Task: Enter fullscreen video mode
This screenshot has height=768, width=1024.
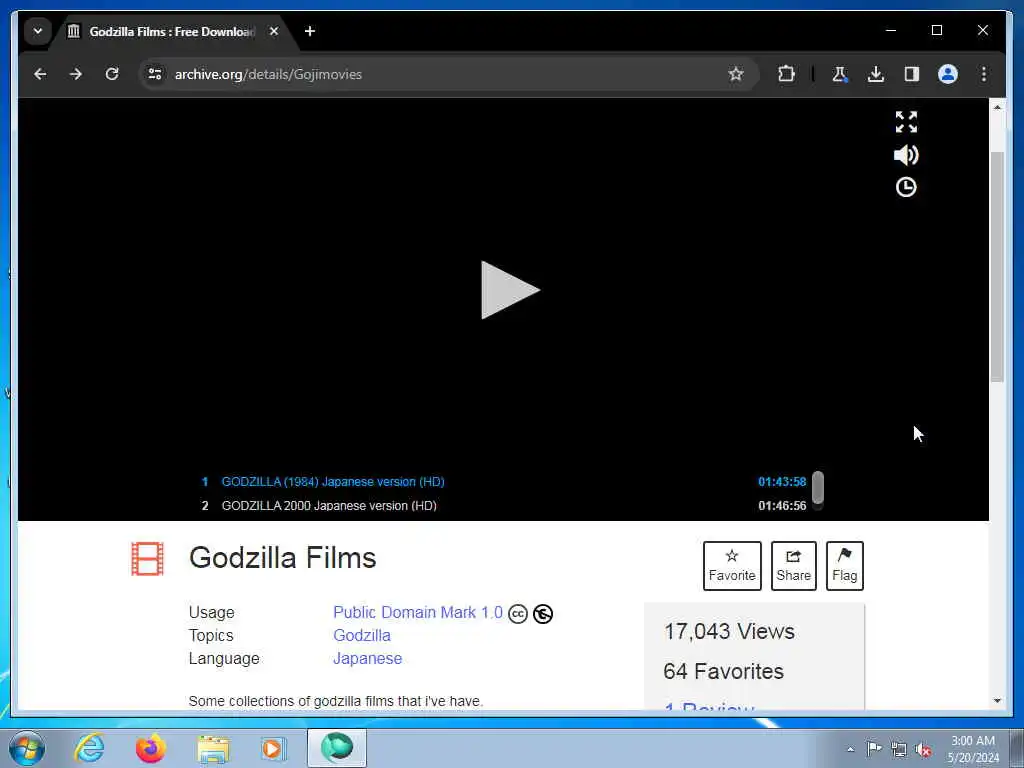Action: [x=906, y=121]
